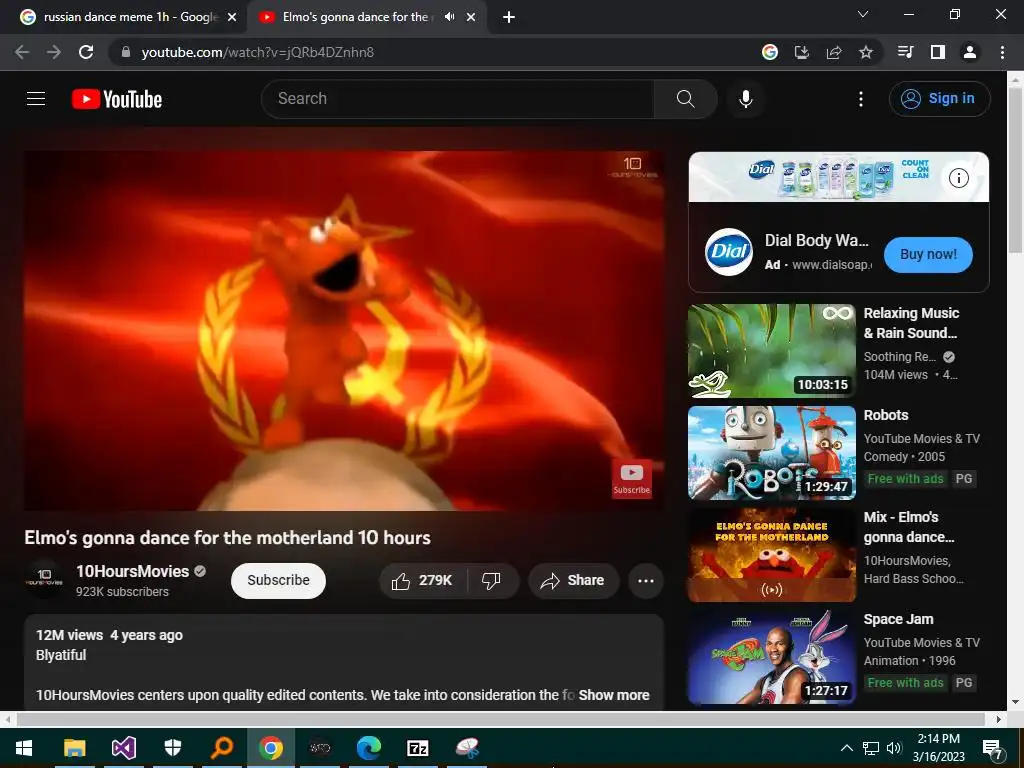View site info via the padlock icon

click(x=126, y=52)
